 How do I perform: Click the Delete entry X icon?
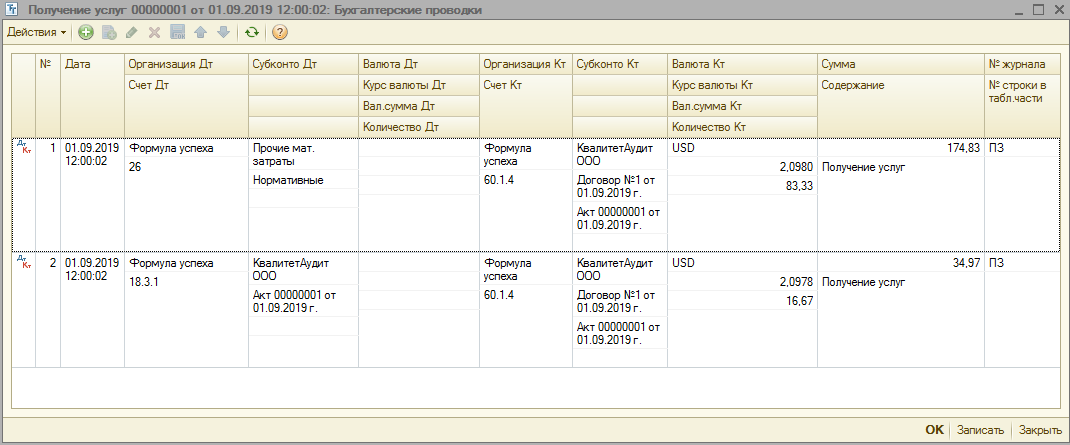[x=154, y=32]
